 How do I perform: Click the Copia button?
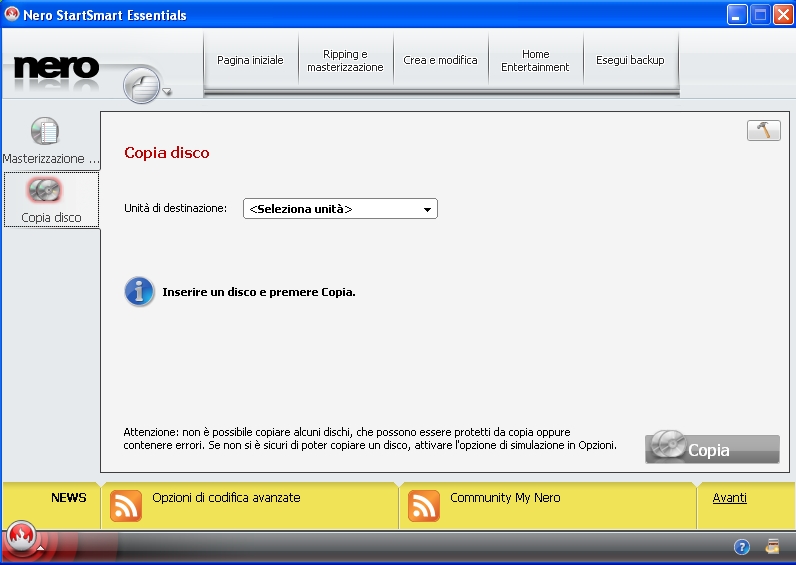(x=712, y=449)
